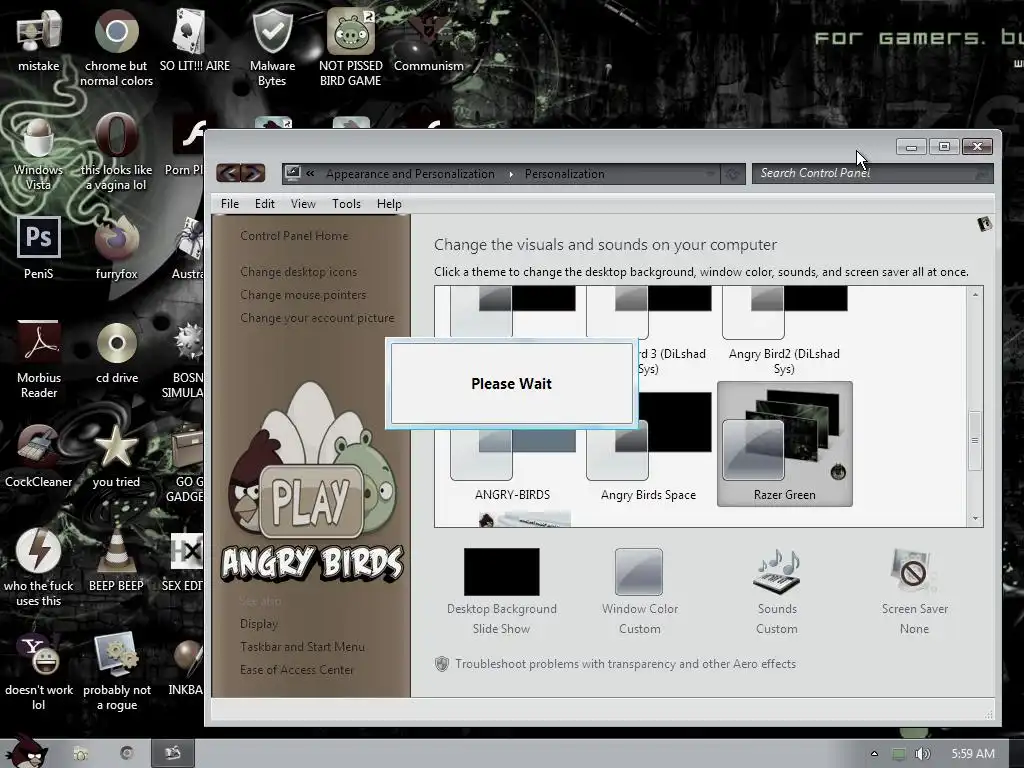The image size is (1024, 768).
Task: Open 'this looks like' Opera desktop icon
Action: point(116,137)
